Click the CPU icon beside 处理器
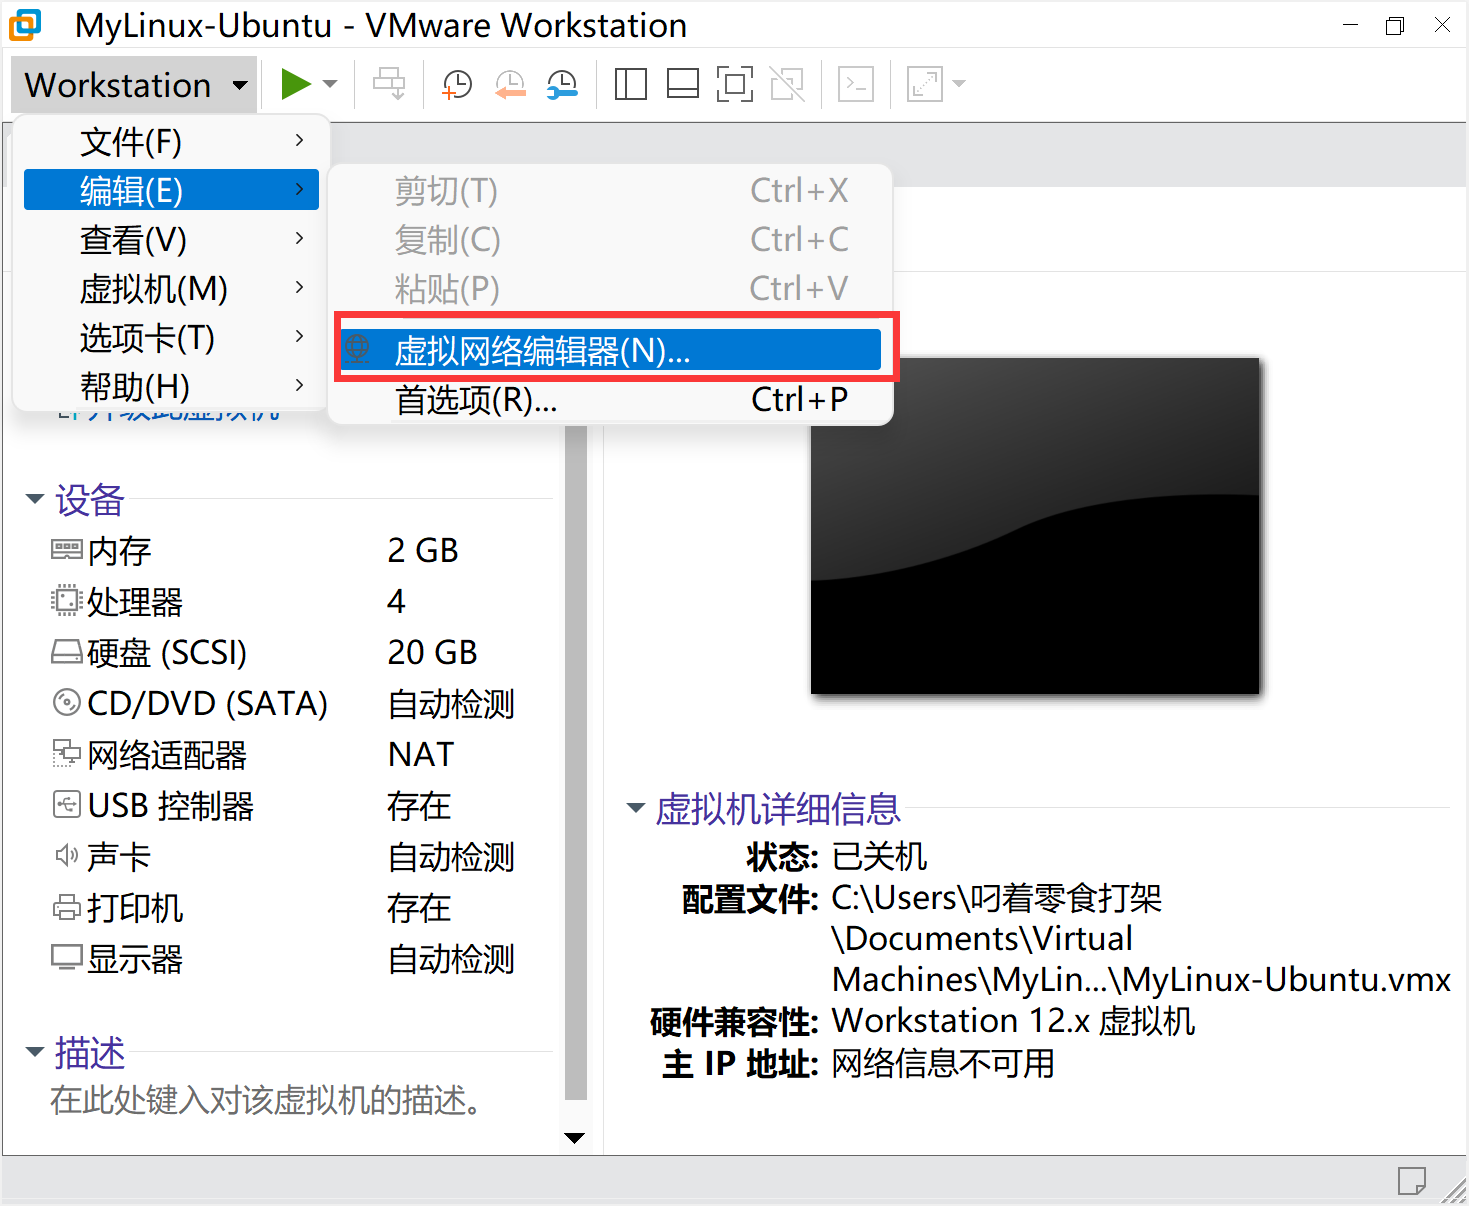The height and width of the screenshot is (1206, 1469). [67, 601]
